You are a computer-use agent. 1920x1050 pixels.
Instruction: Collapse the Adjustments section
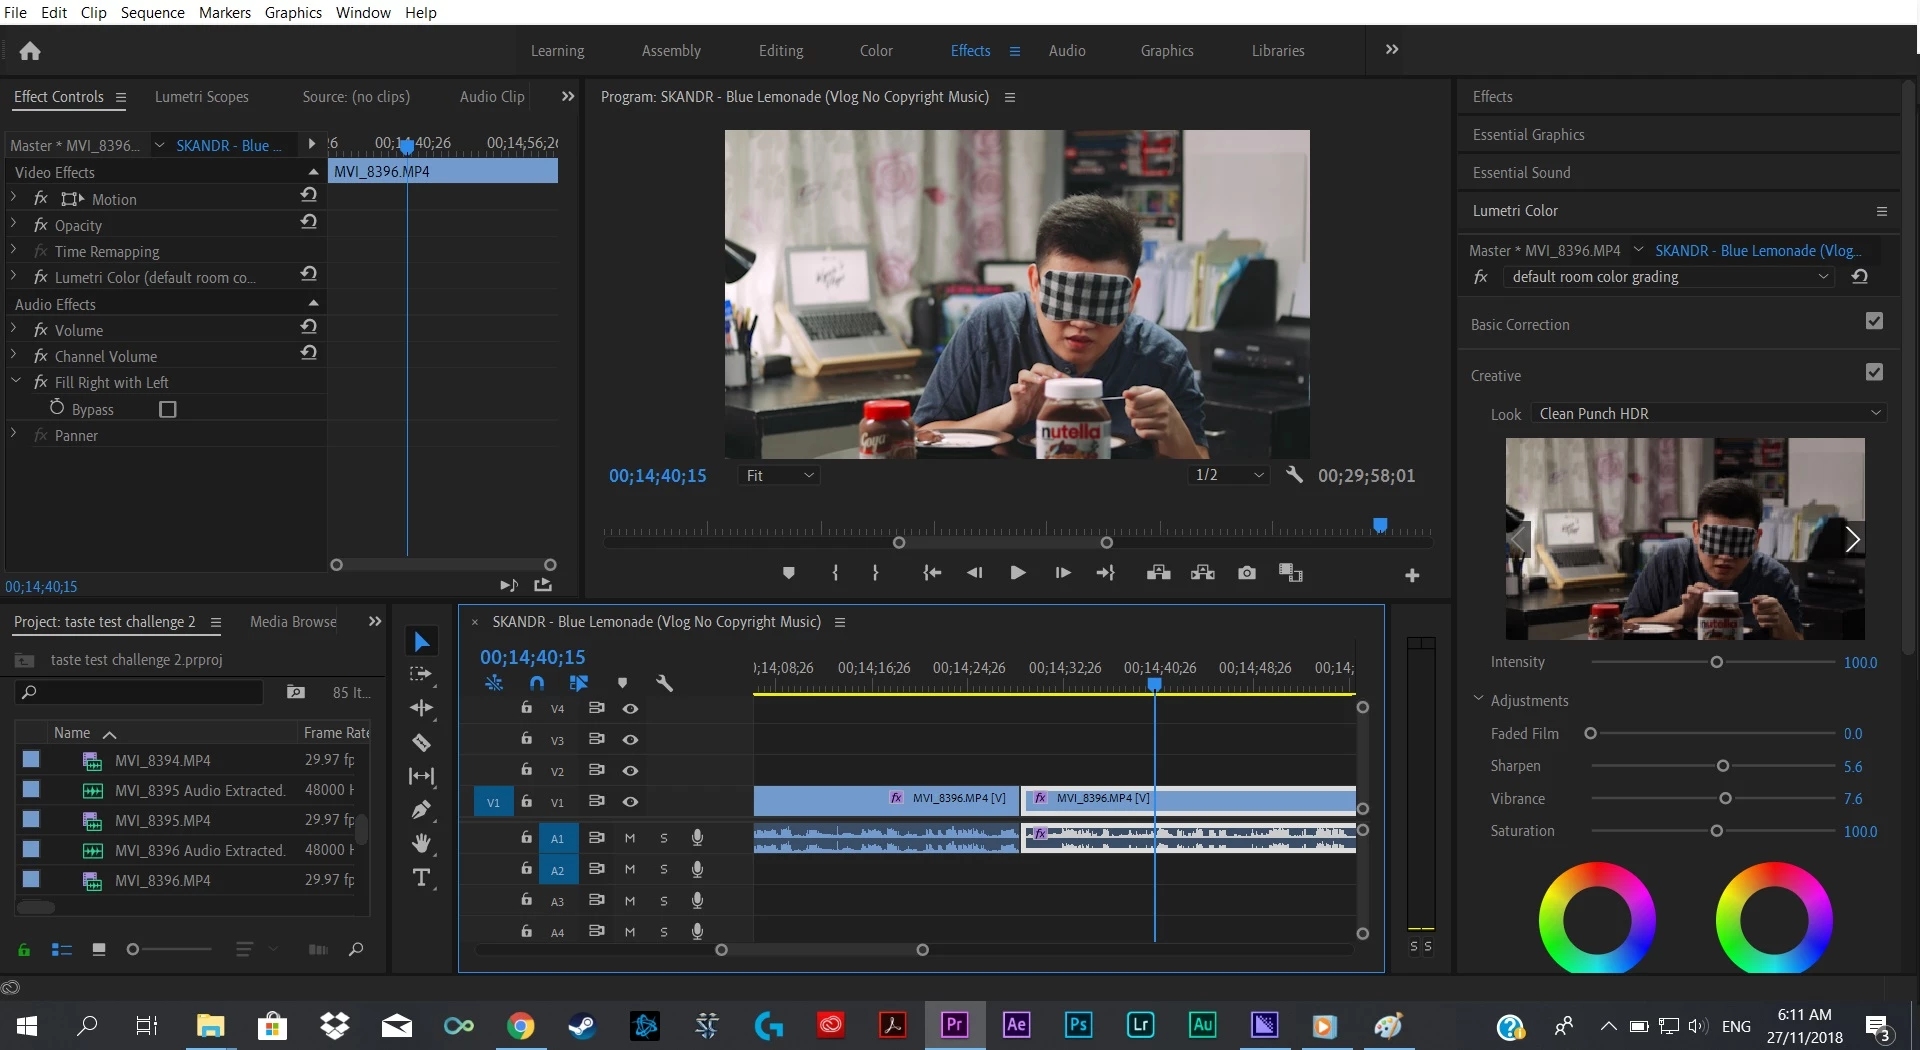[1479, 700]
